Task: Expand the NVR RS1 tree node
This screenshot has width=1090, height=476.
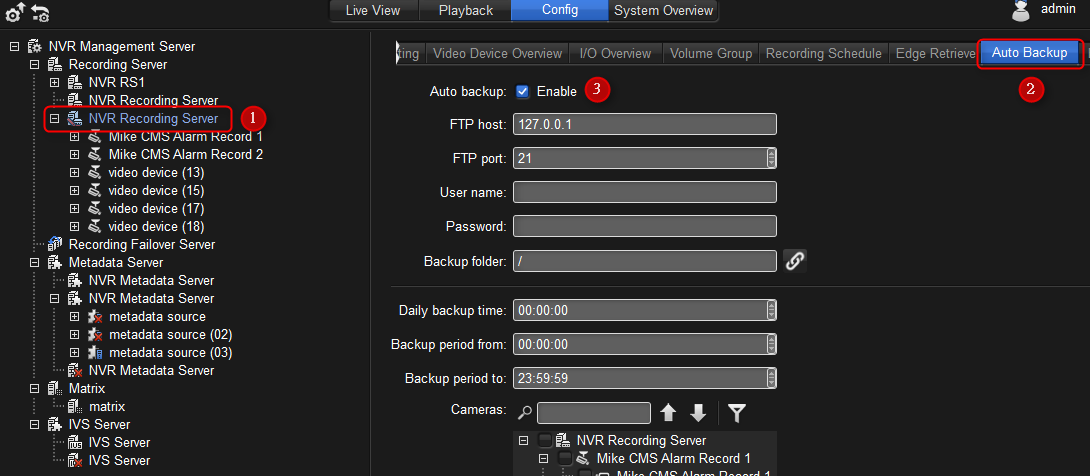Action: (54, 82)
